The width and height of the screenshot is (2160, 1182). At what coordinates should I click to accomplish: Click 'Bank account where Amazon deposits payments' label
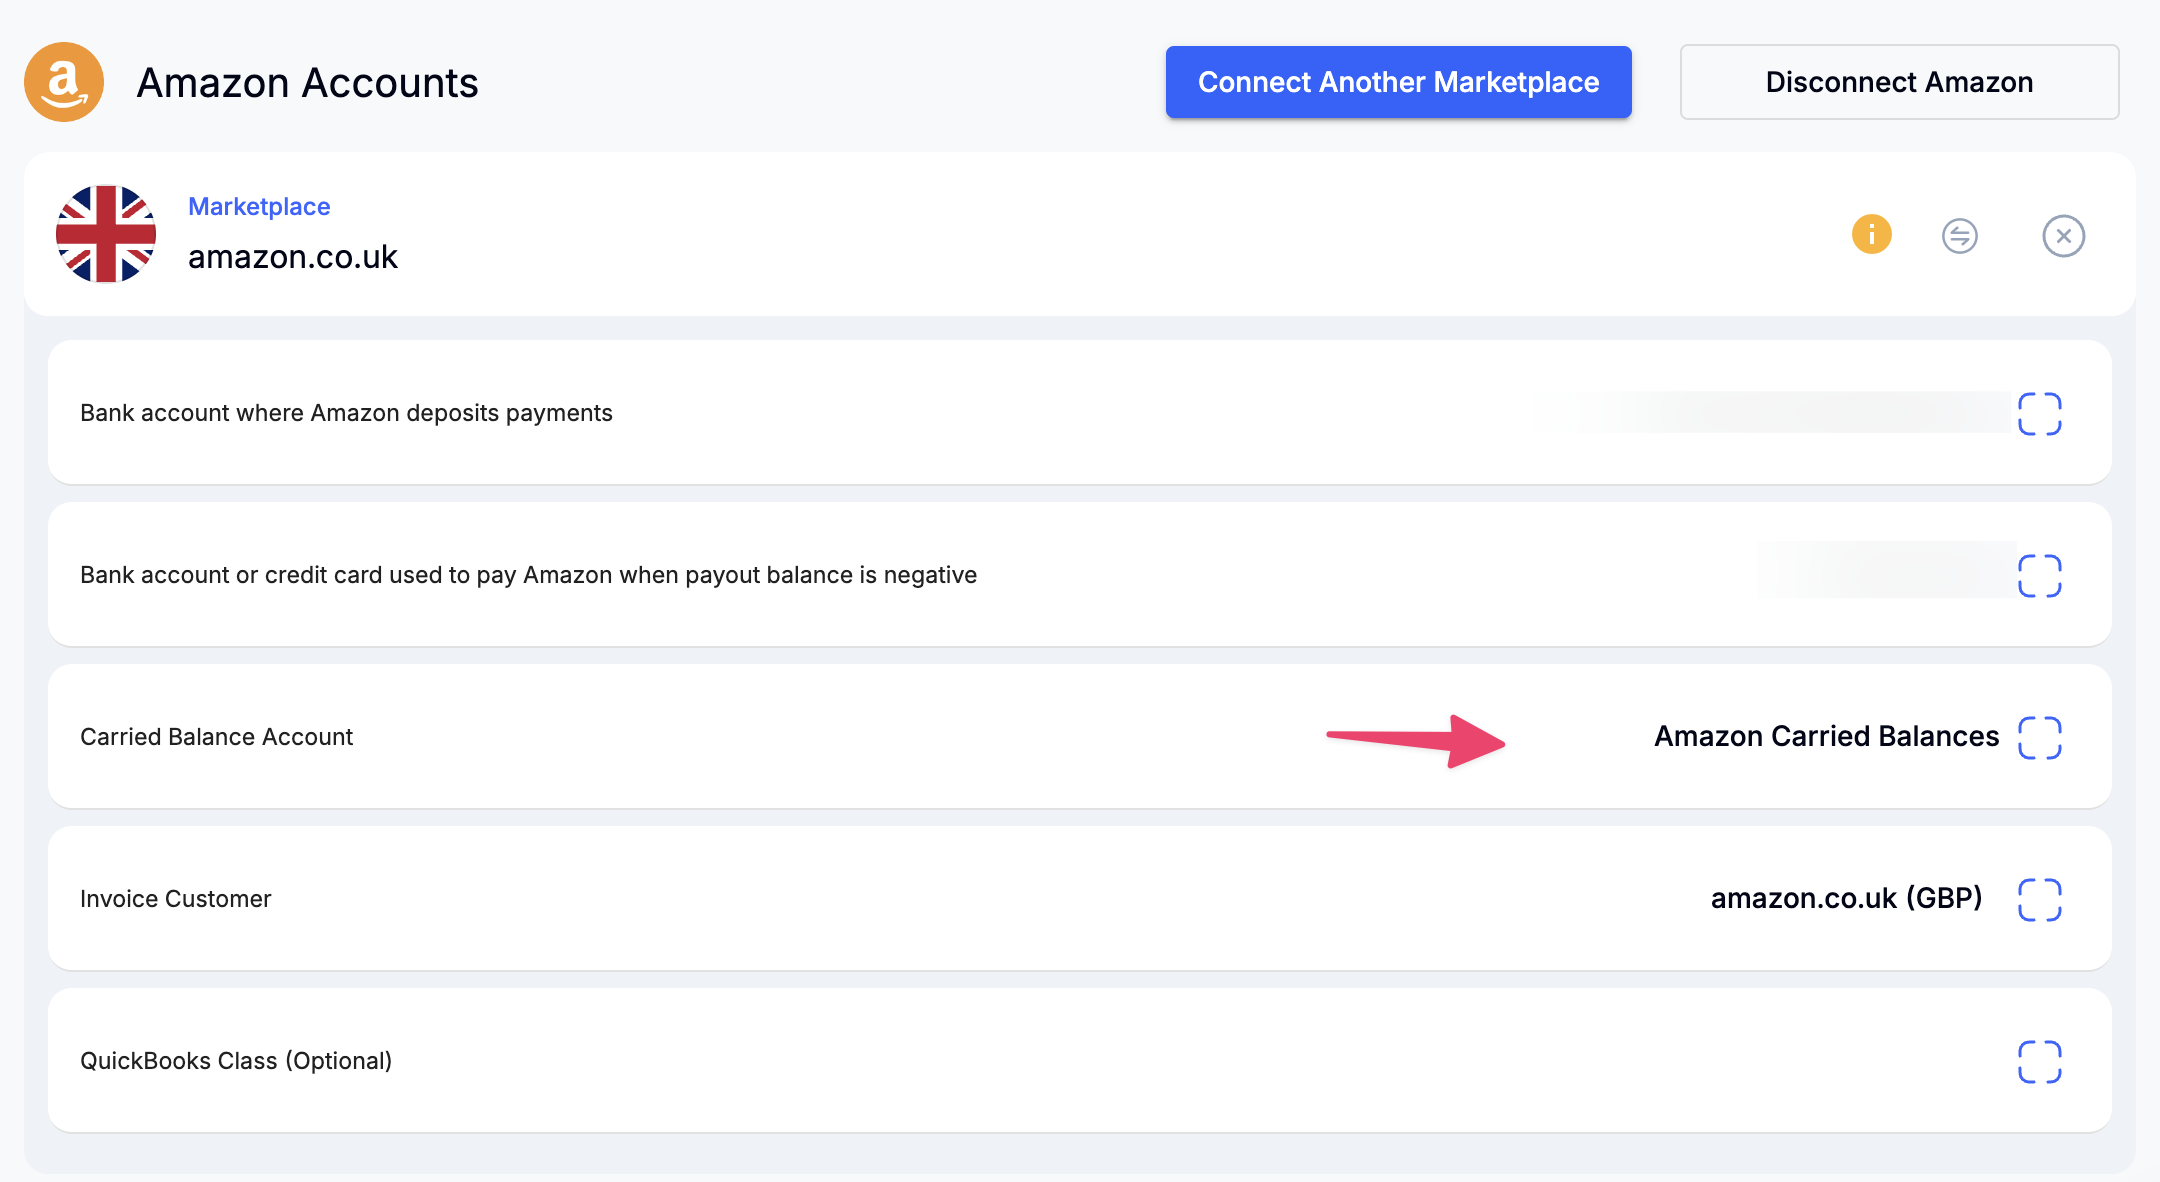(346, 413)
